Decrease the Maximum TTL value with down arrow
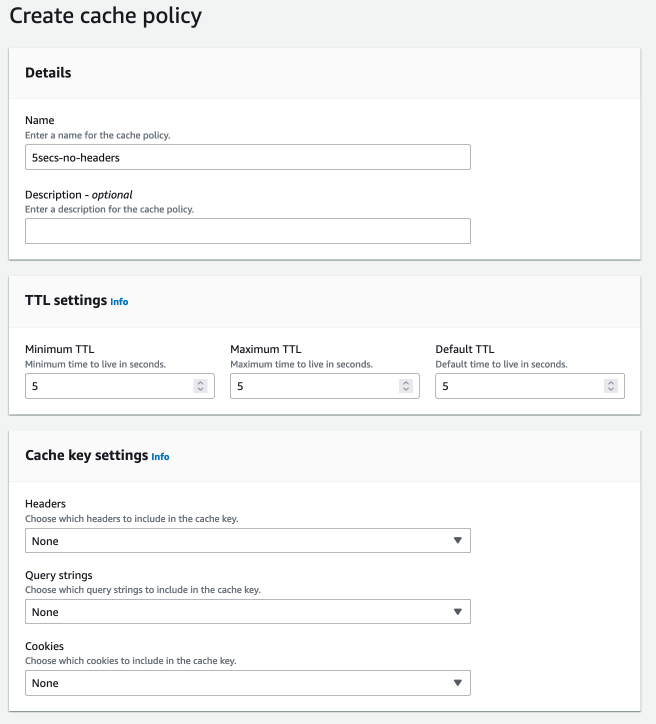Image resolution: width=656 pixels, height=724 pixels. click(x=405, y=390)
